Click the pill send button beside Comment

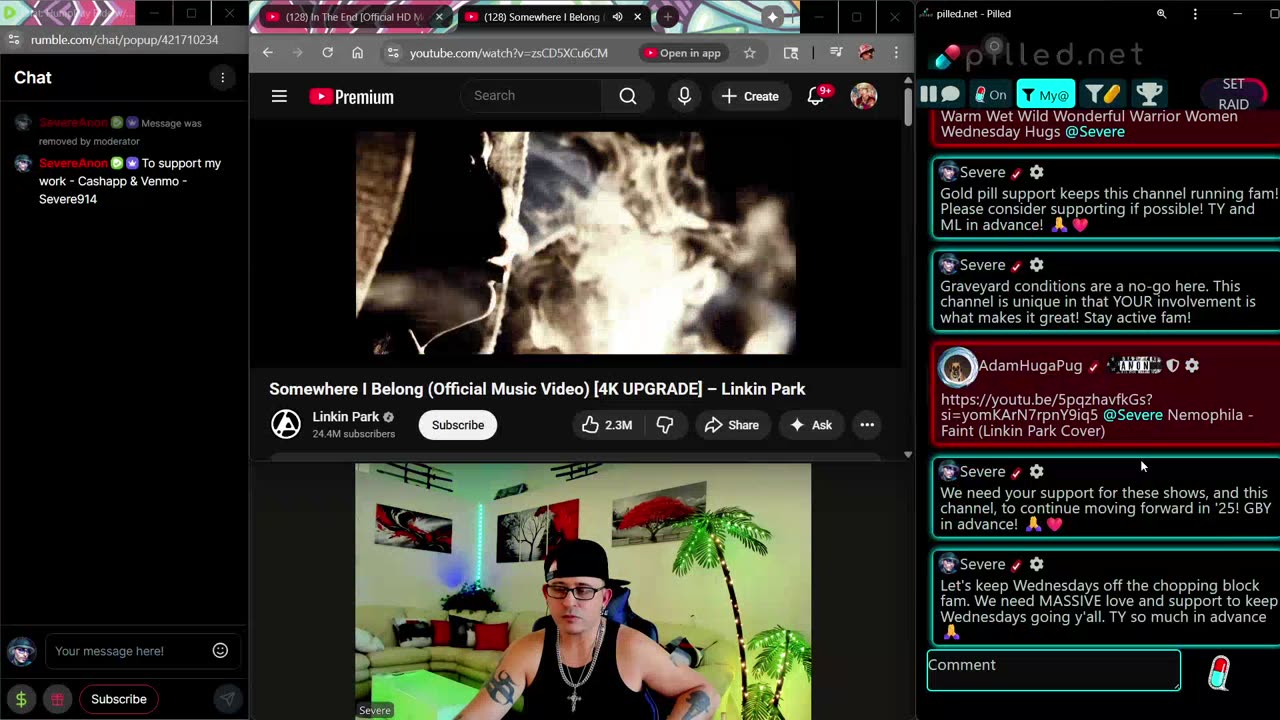[x=1219, y=672]
